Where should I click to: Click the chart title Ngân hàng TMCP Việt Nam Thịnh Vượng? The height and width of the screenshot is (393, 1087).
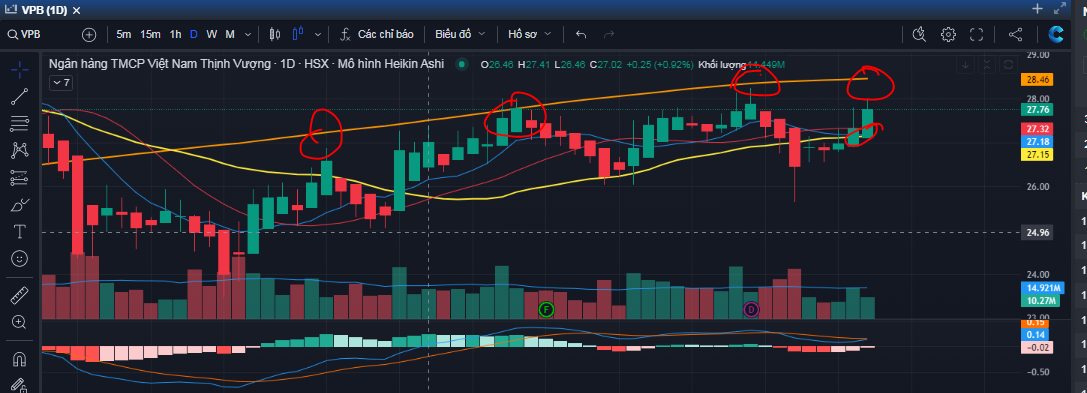coord(159,64)
